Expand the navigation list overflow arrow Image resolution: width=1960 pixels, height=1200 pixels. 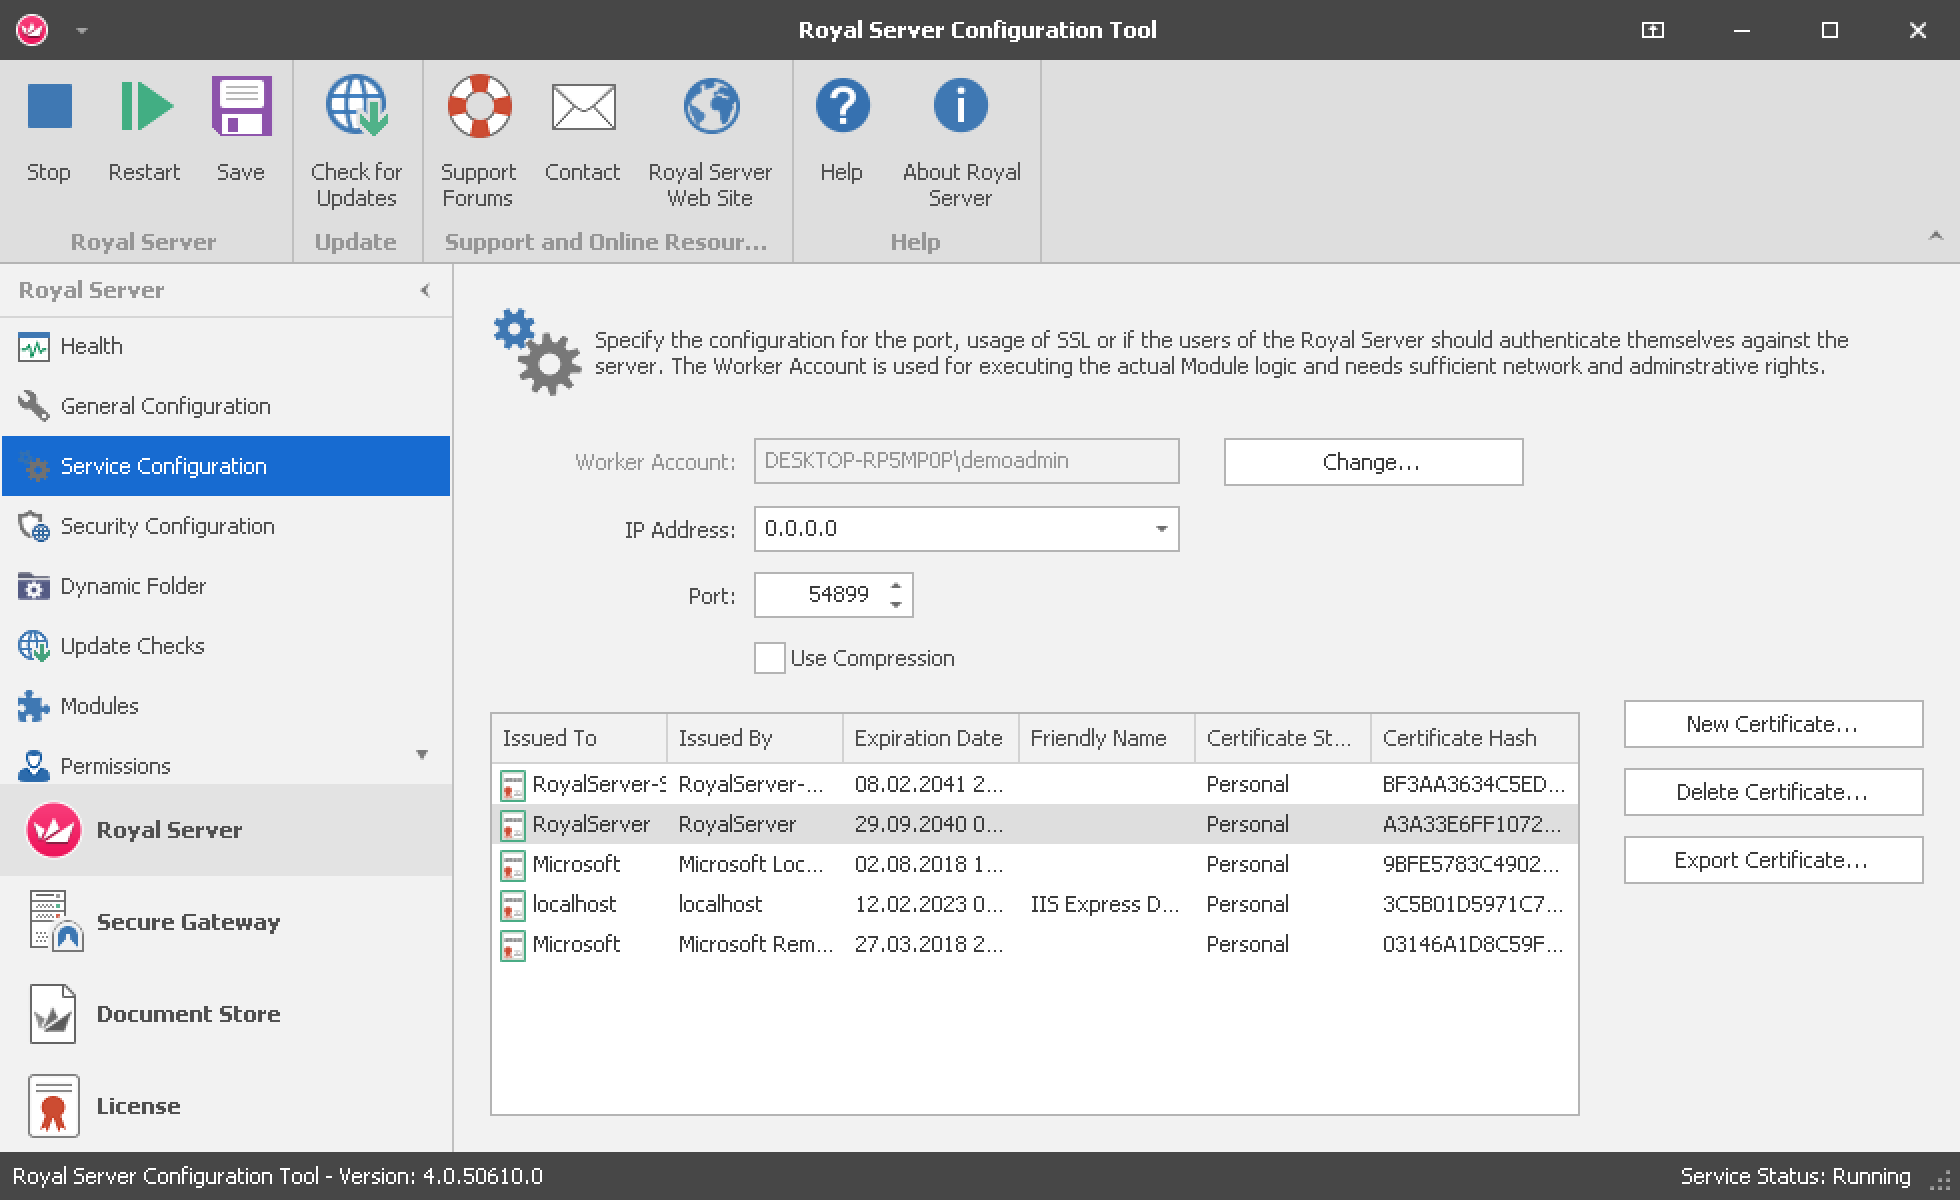coord(422,755)
